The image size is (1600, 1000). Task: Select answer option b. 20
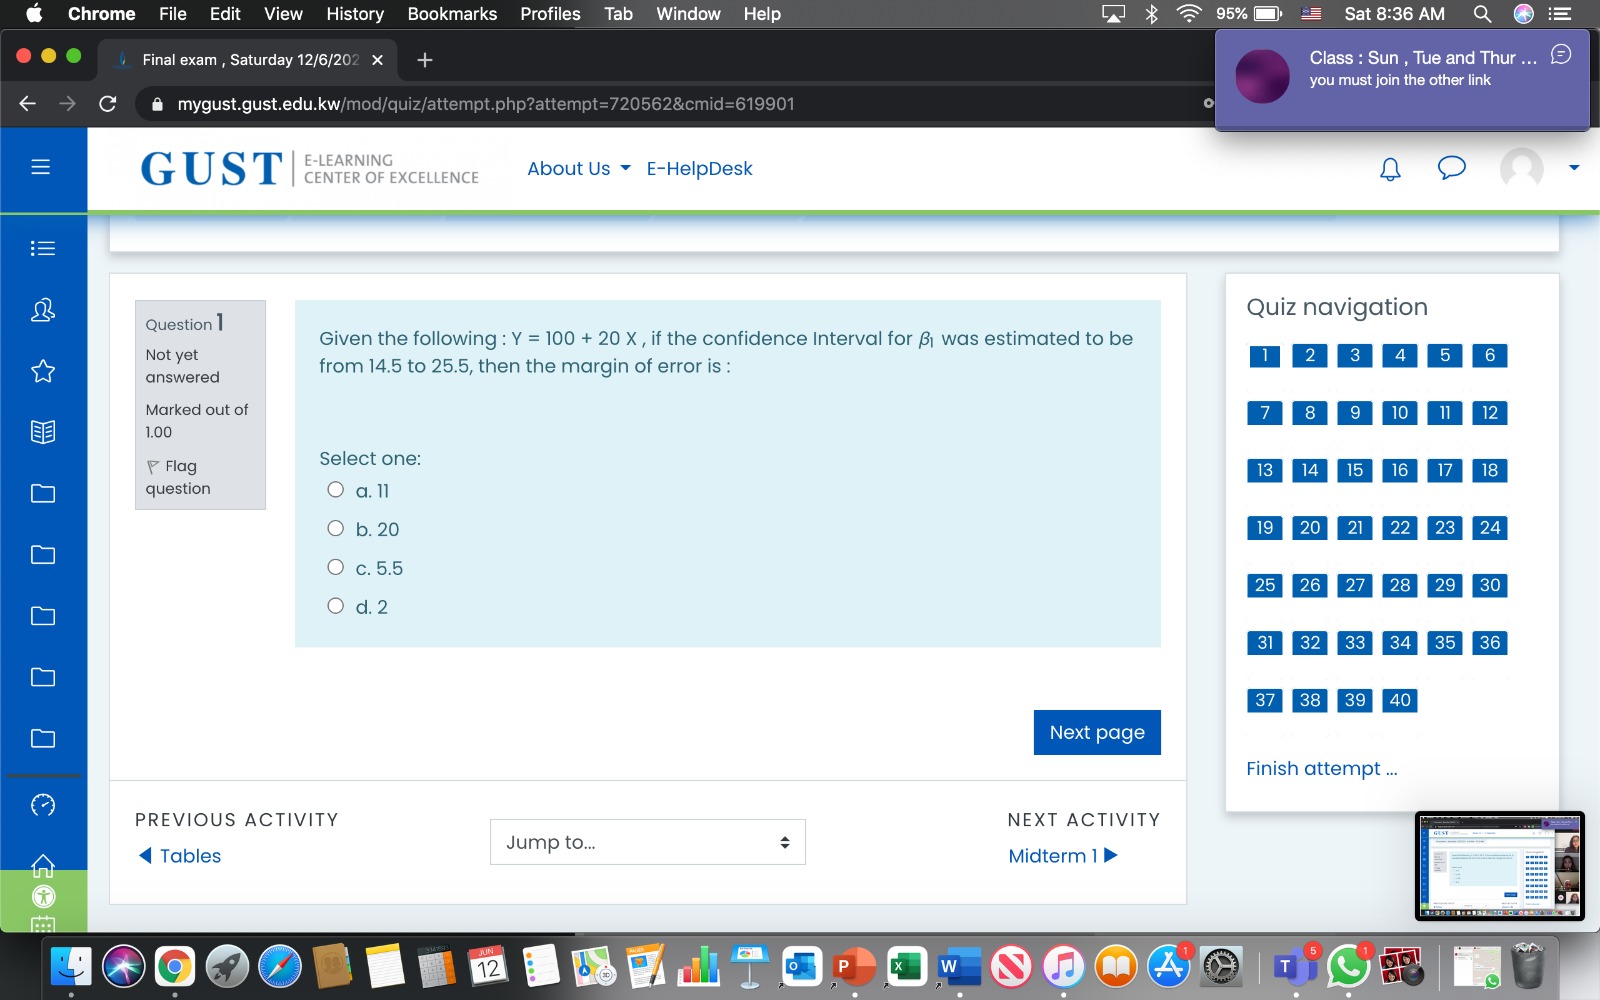[x=336, y=527]
